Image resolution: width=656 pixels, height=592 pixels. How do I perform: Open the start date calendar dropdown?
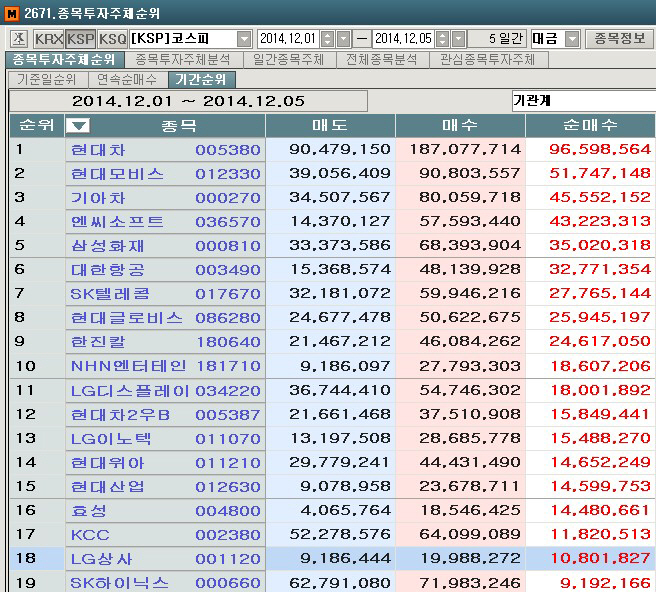pos(343,39)
